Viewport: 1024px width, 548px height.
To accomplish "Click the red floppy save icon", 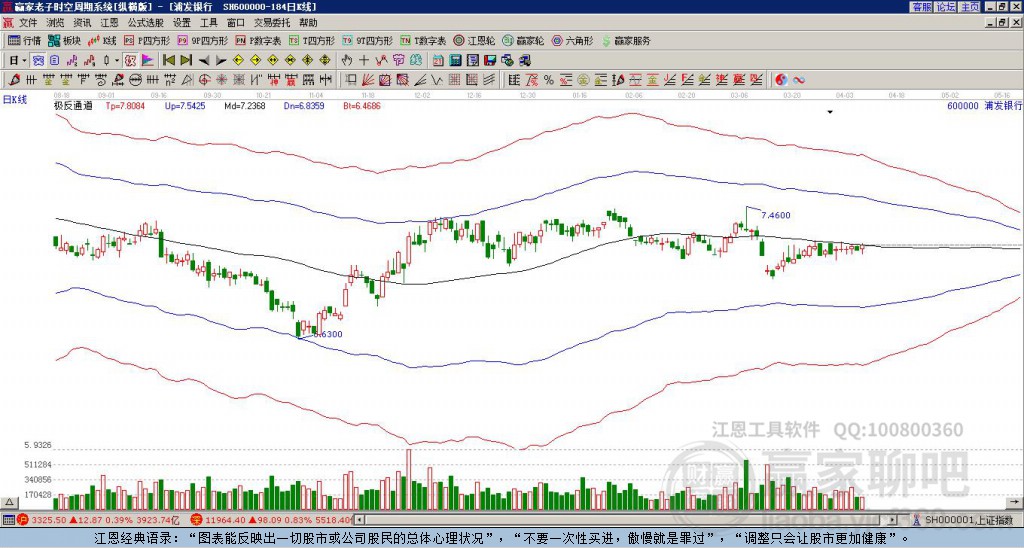I will [490, 61].
